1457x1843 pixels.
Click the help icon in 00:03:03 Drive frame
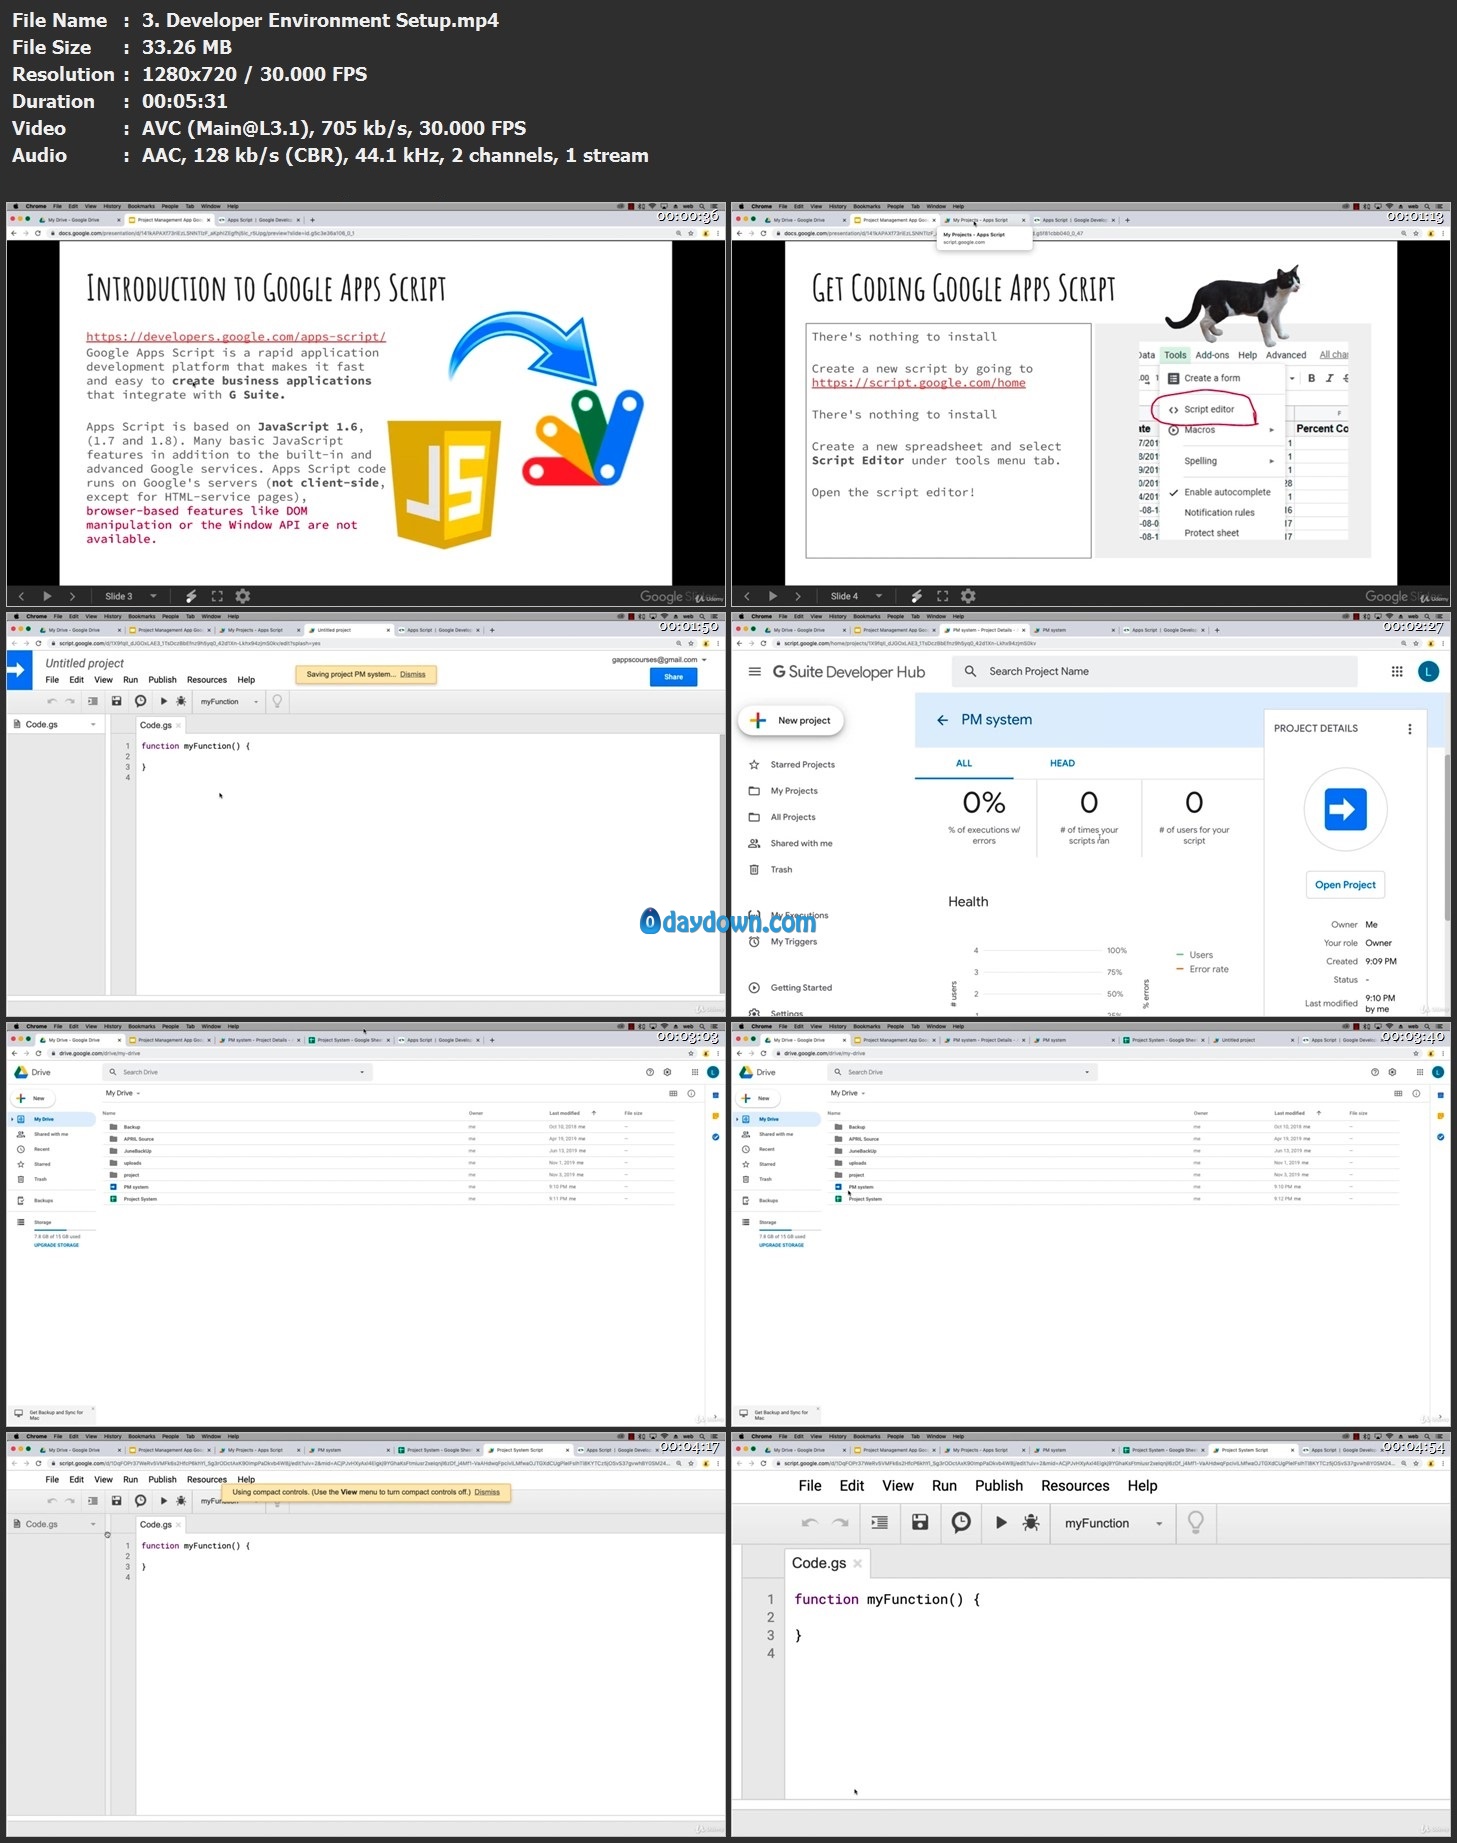pos(650,1072)
